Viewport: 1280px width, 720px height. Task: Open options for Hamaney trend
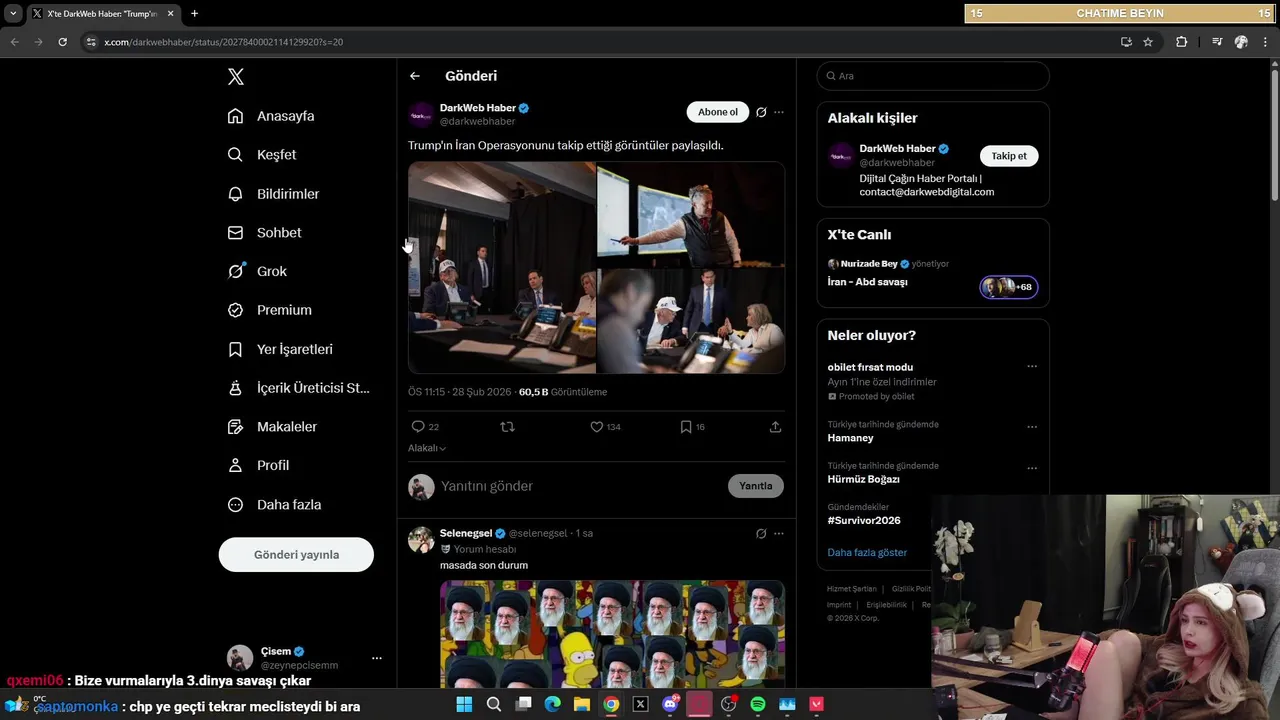pos(1032,427)
